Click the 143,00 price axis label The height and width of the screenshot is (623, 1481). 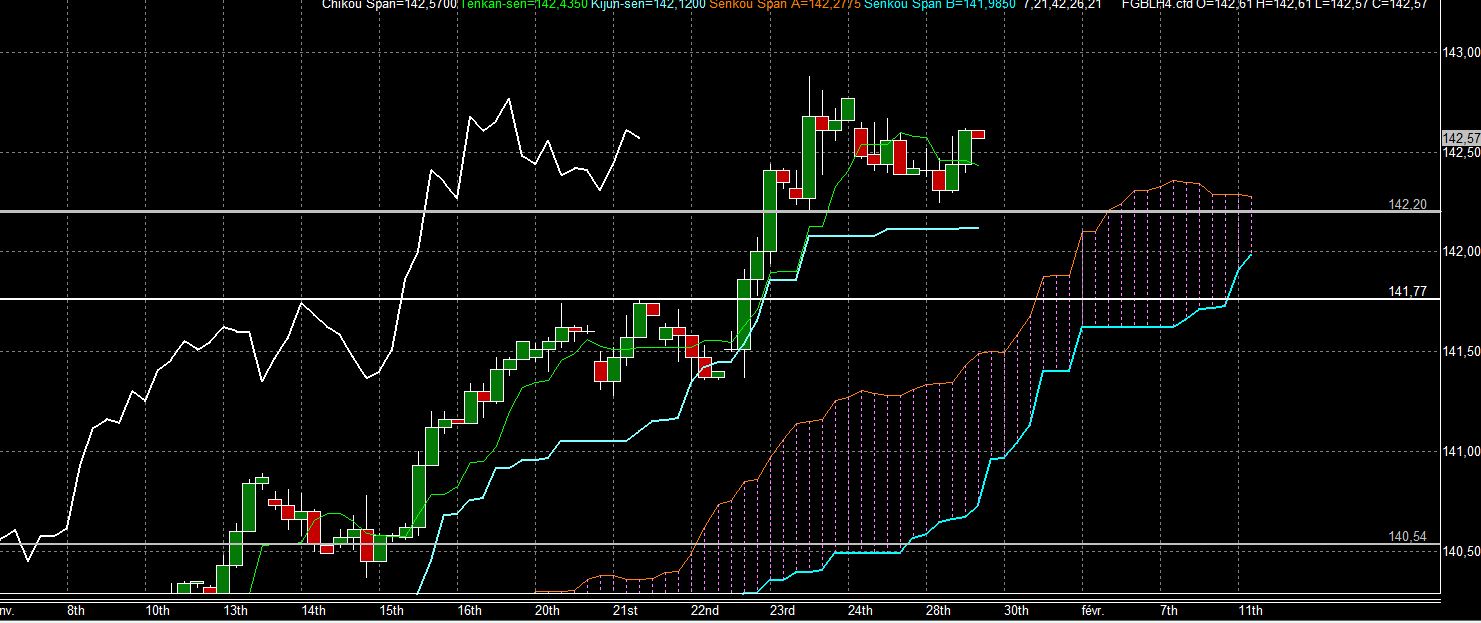[x=1461, y=52]
